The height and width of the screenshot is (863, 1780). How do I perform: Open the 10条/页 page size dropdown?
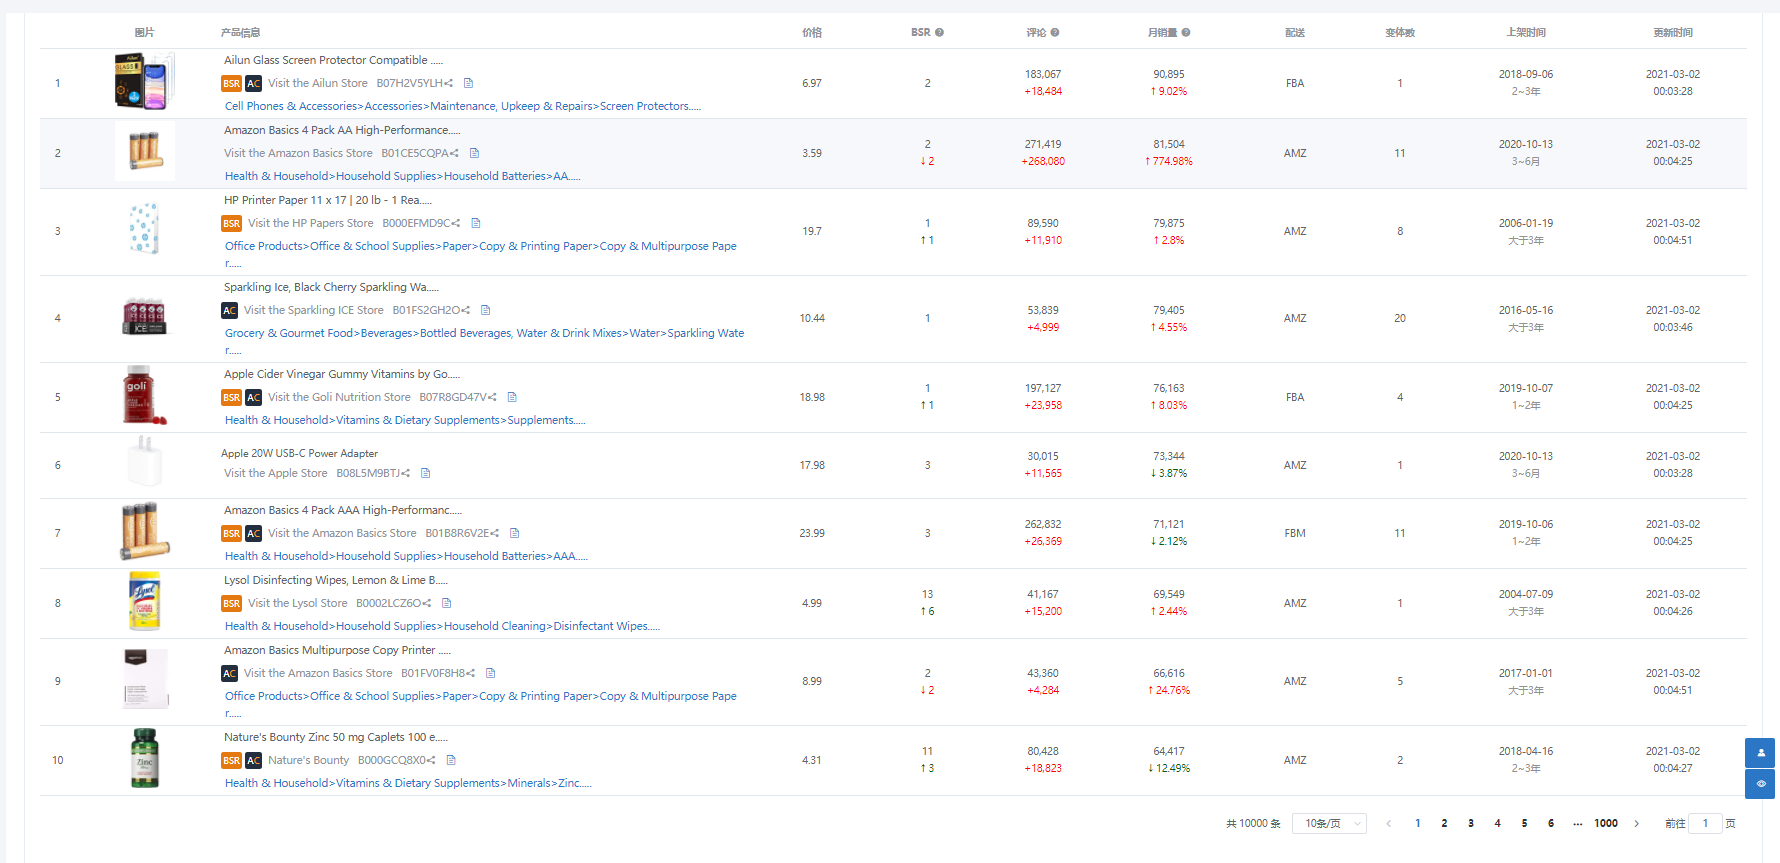pos(1329,824)
